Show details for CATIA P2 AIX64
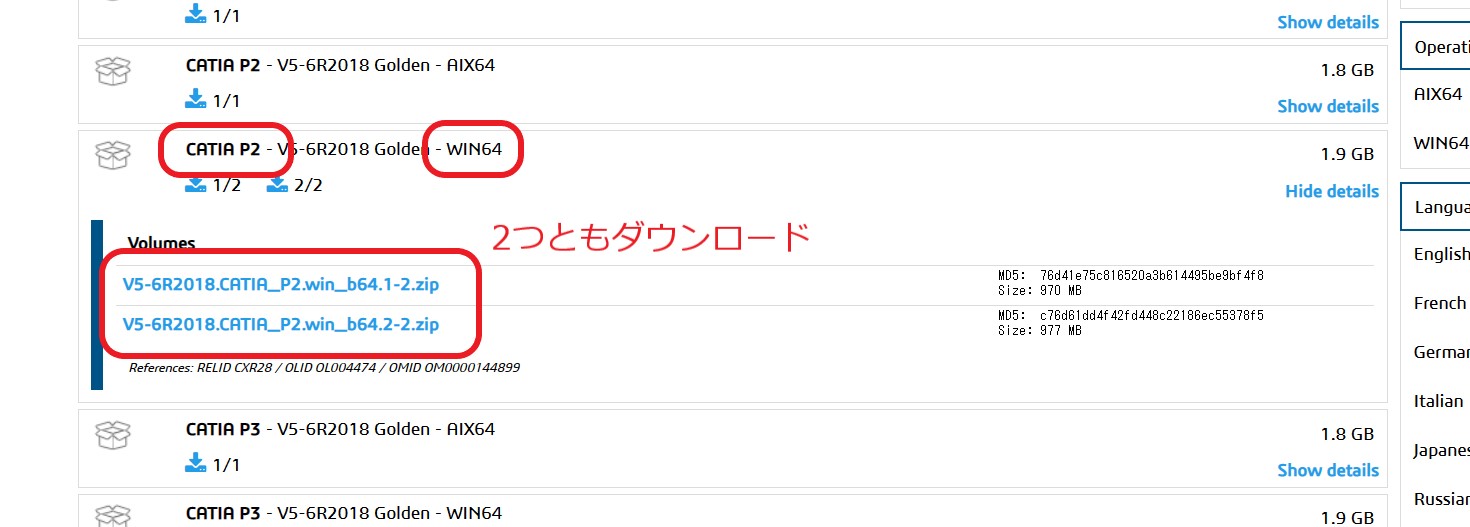This screenshot has height=527, width=1470. coord(1327,106)
